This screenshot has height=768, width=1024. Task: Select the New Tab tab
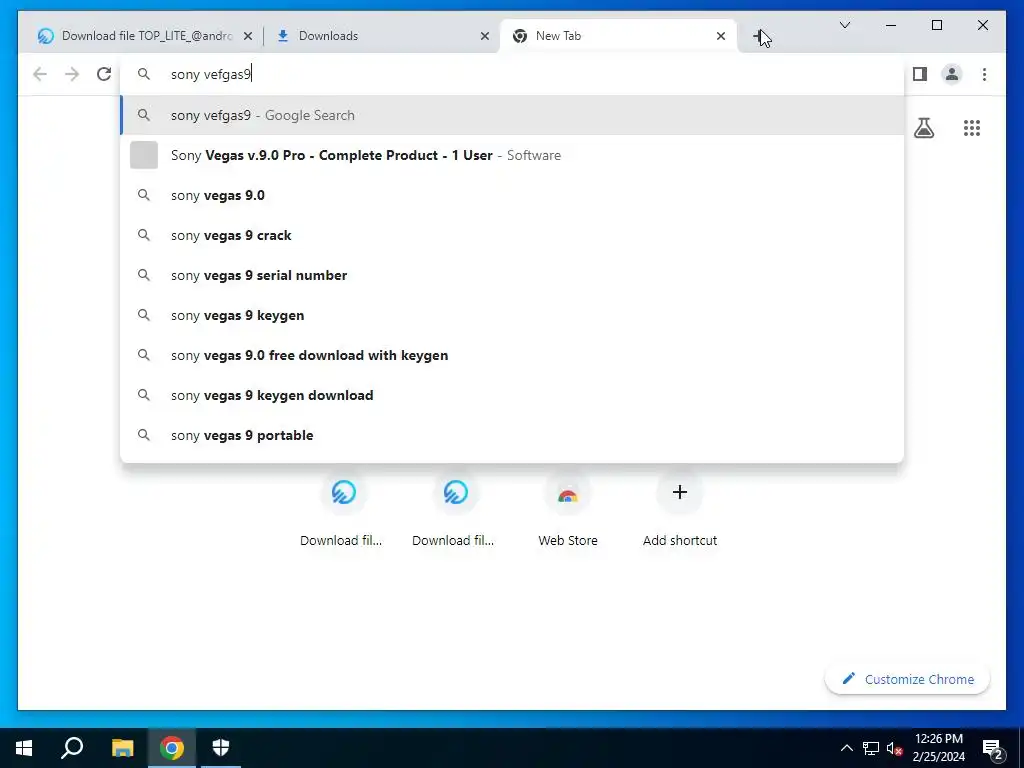(617, 36)
